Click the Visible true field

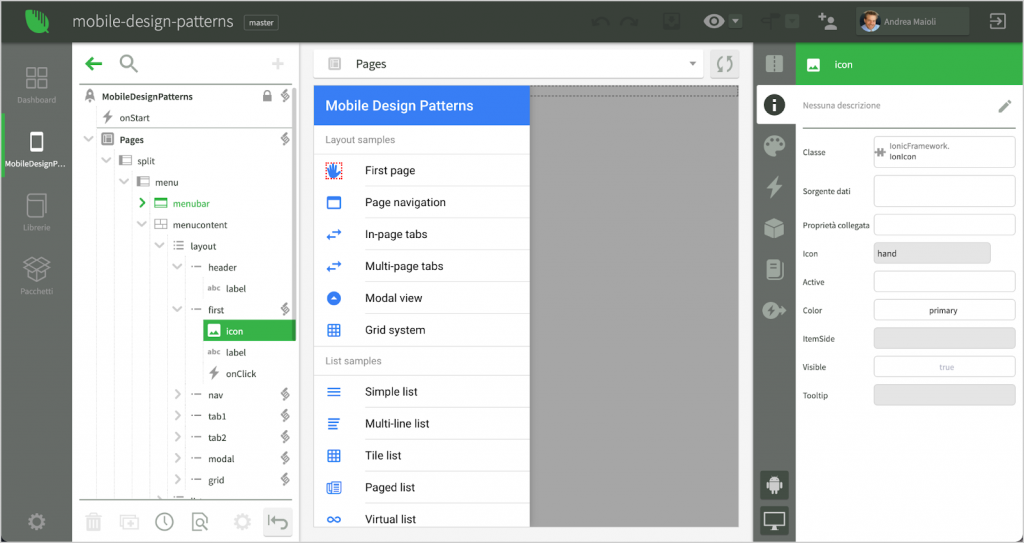coord(944,367)
